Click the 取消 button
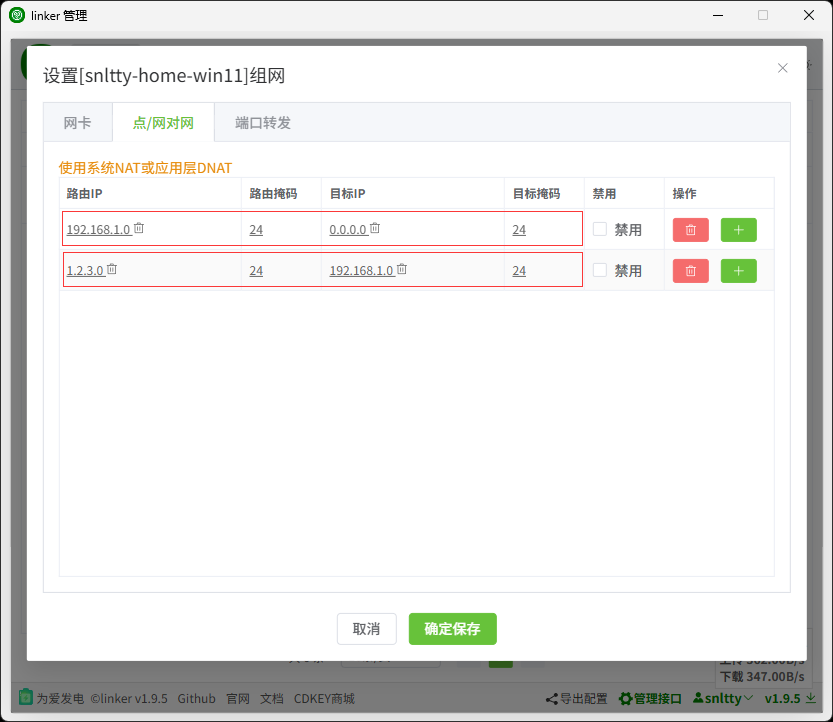Viewport: 833px width, 722px height. tap(366, 629)
